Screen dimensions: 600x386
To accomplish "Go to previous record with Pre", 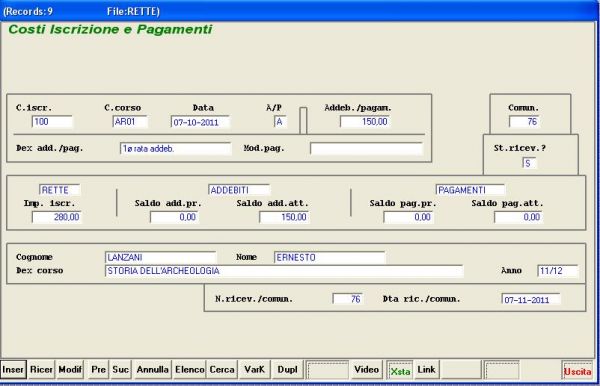I will coord(98,370).
